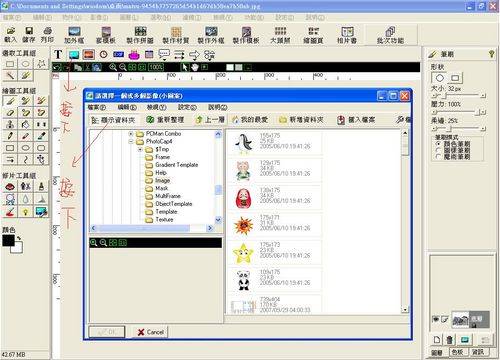Click the 載入 (Load) toolbar icon
Image resolution: width=500 pixels, height=360 pixels.
[11, 35]
